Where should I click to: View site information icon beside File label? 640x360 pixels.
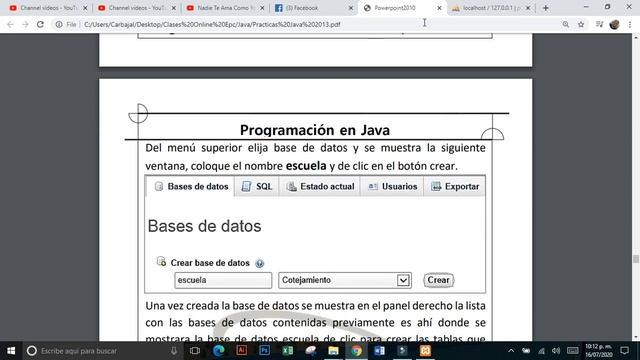[x=59, y=24]
